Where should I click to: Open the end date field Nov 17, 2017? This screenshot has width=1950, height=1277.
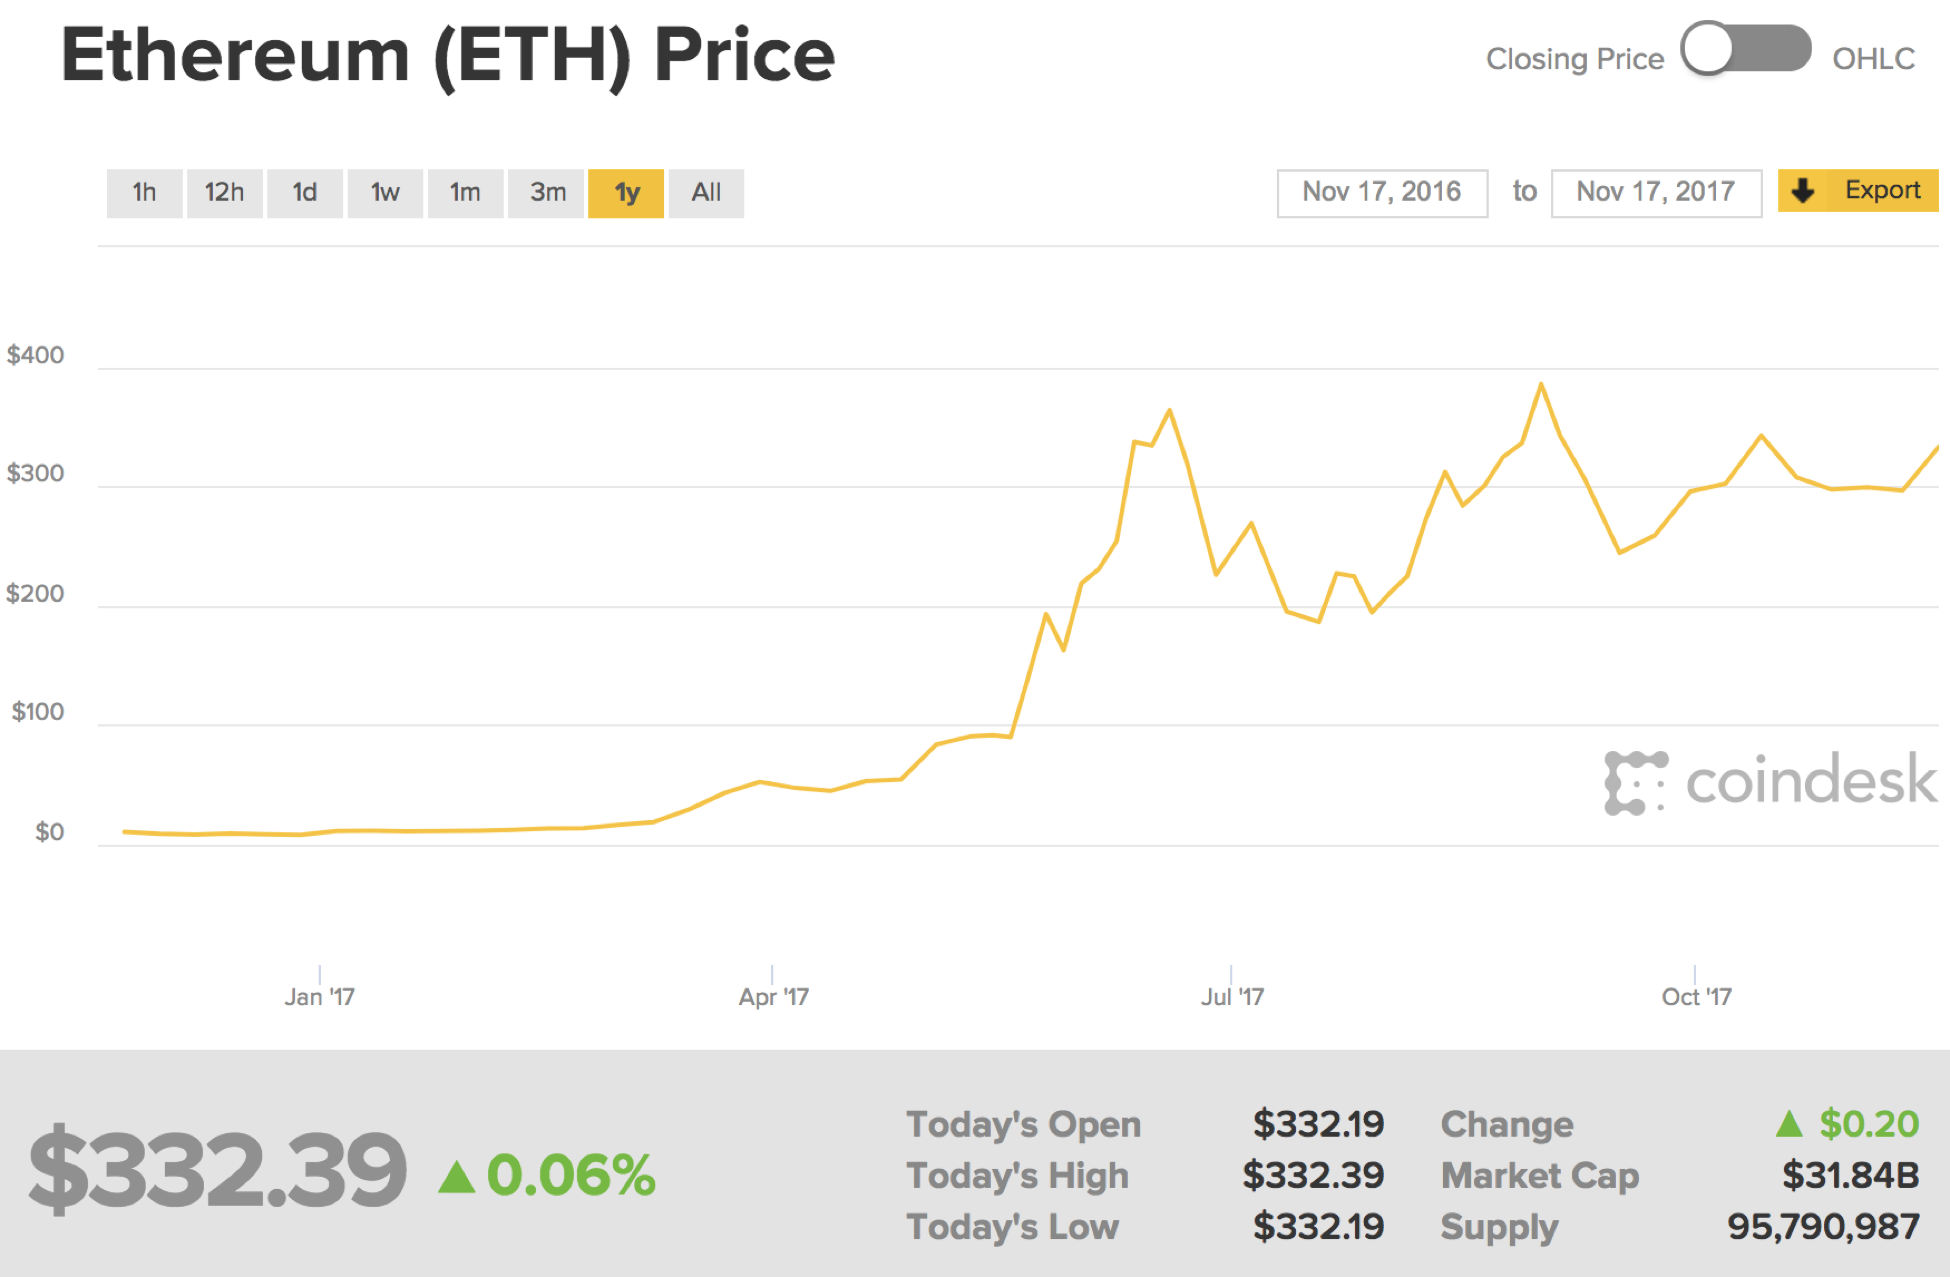coord(1656,191)
